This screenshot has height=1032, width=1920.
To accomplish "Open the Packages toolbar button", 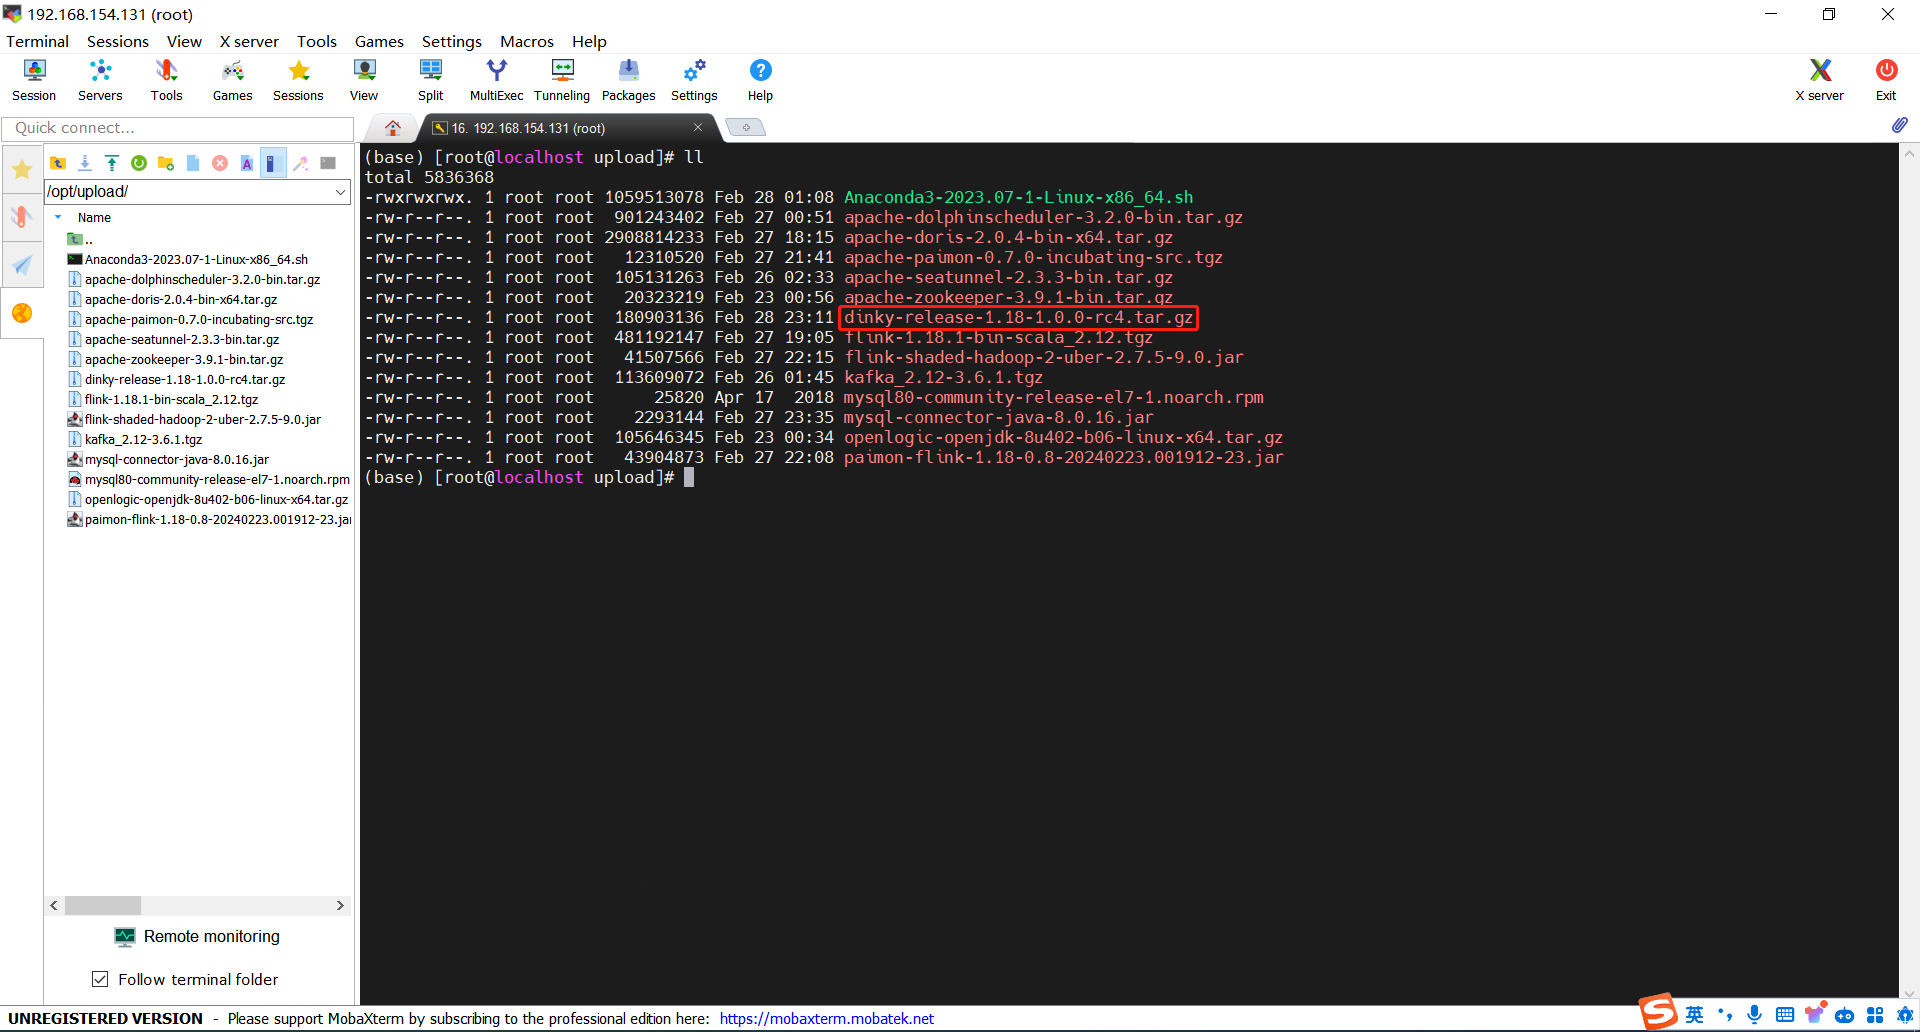I will click(628, 80).
